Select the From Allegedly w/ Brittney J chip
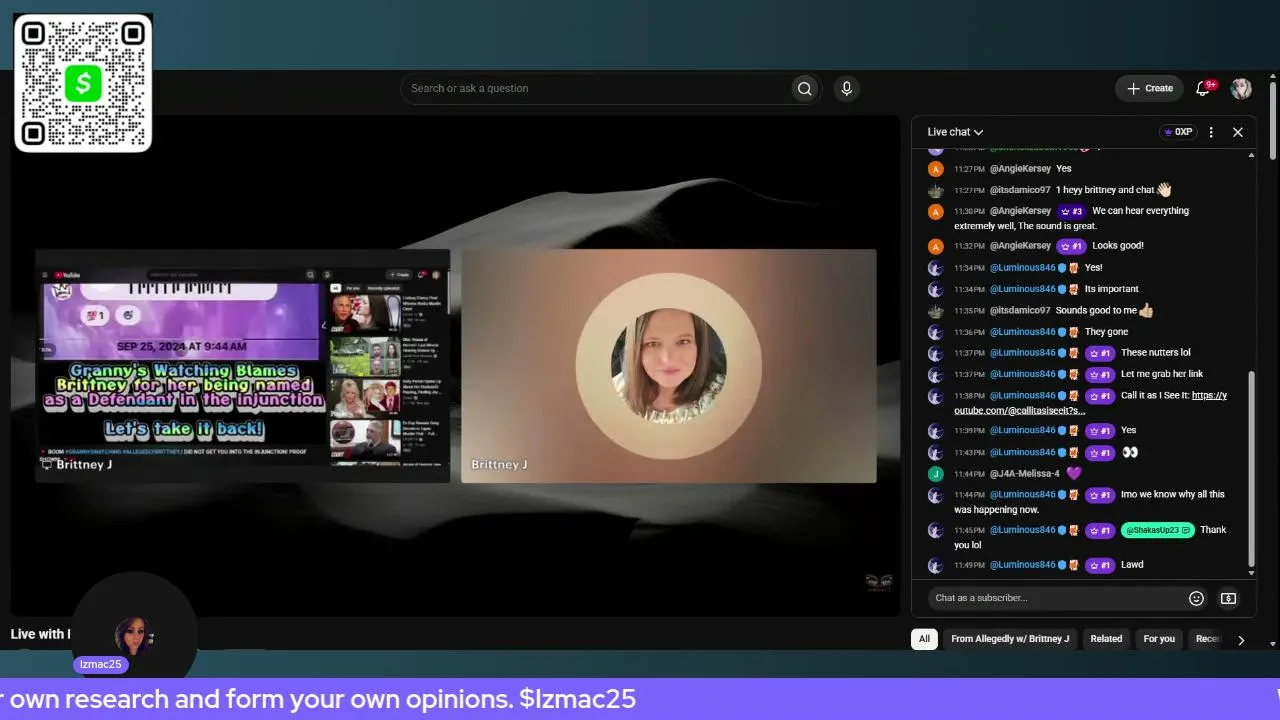The height and width of the screenshot is (720, 1280). 1010,639
